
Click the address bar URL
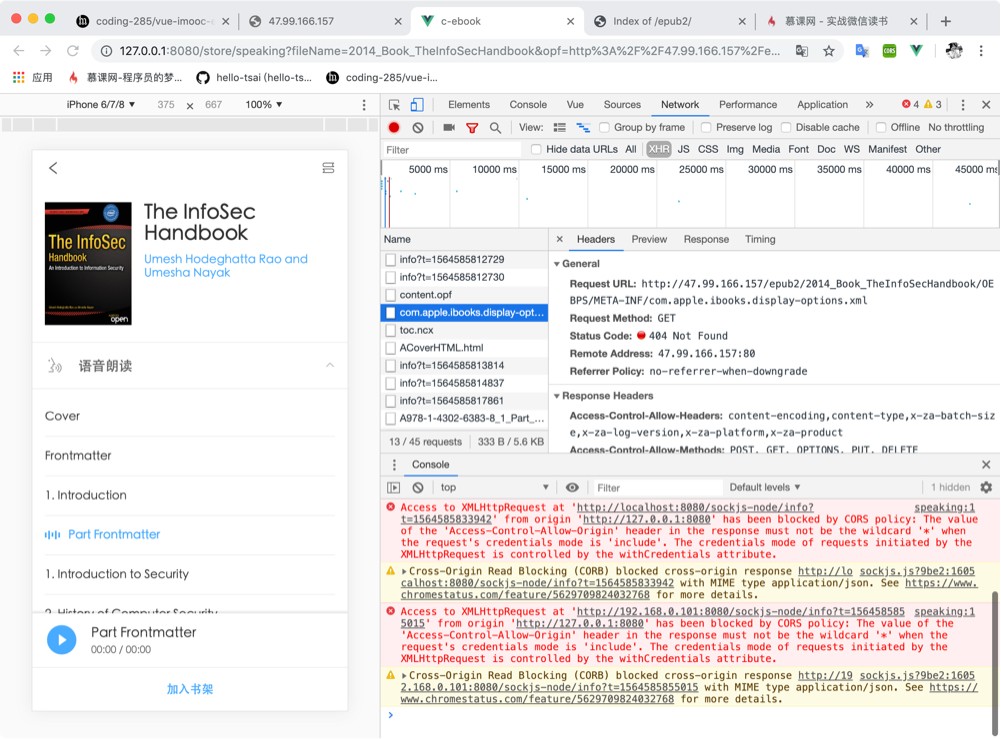point(449,51)
